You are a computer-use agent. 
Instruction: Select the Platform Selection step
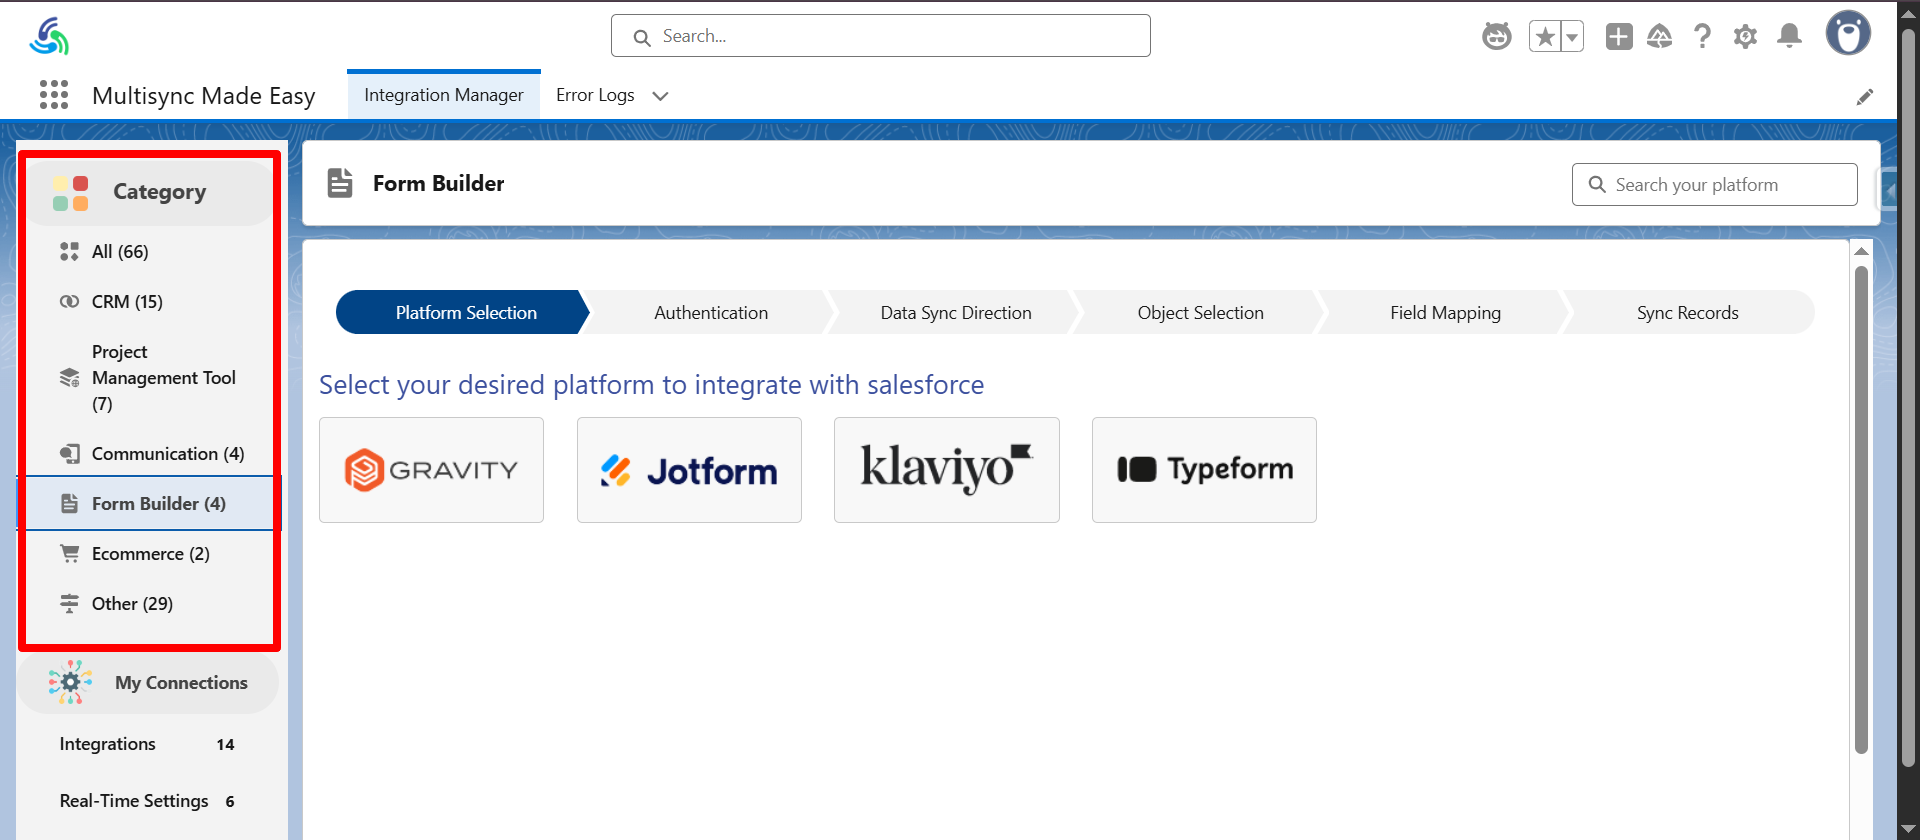point(463,313)
